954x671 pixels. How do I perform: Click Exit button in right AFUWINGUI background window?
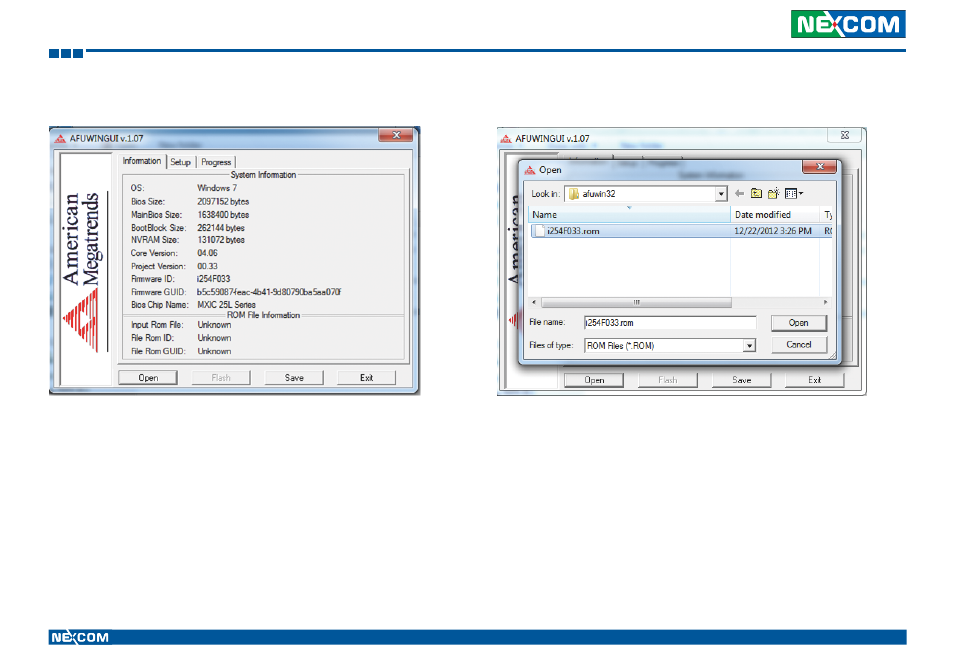click(814, 380)
